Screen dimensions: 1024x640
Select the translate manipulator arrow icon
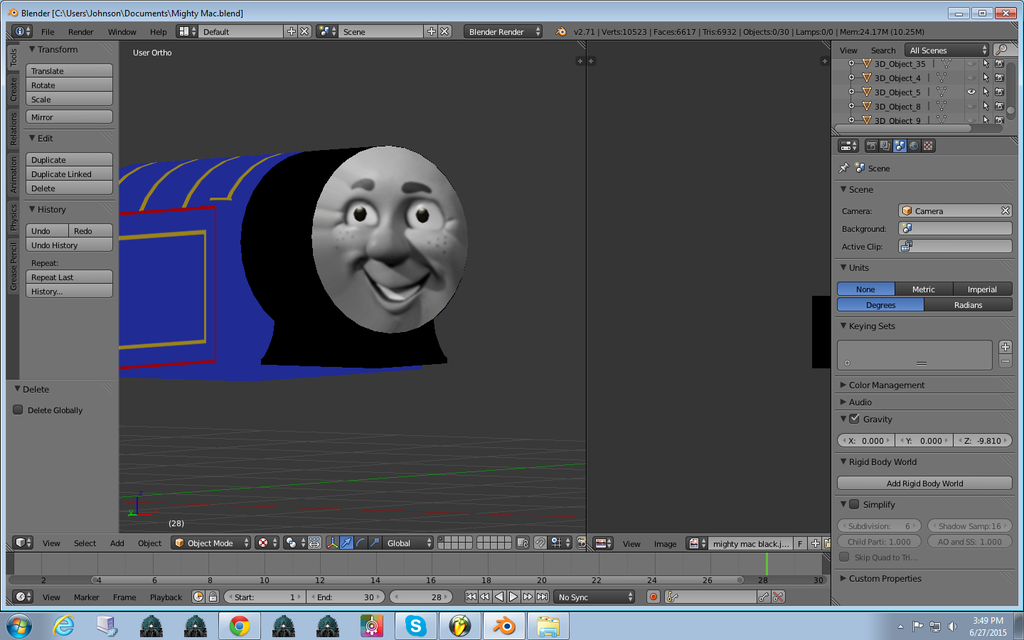coord(346,543)
